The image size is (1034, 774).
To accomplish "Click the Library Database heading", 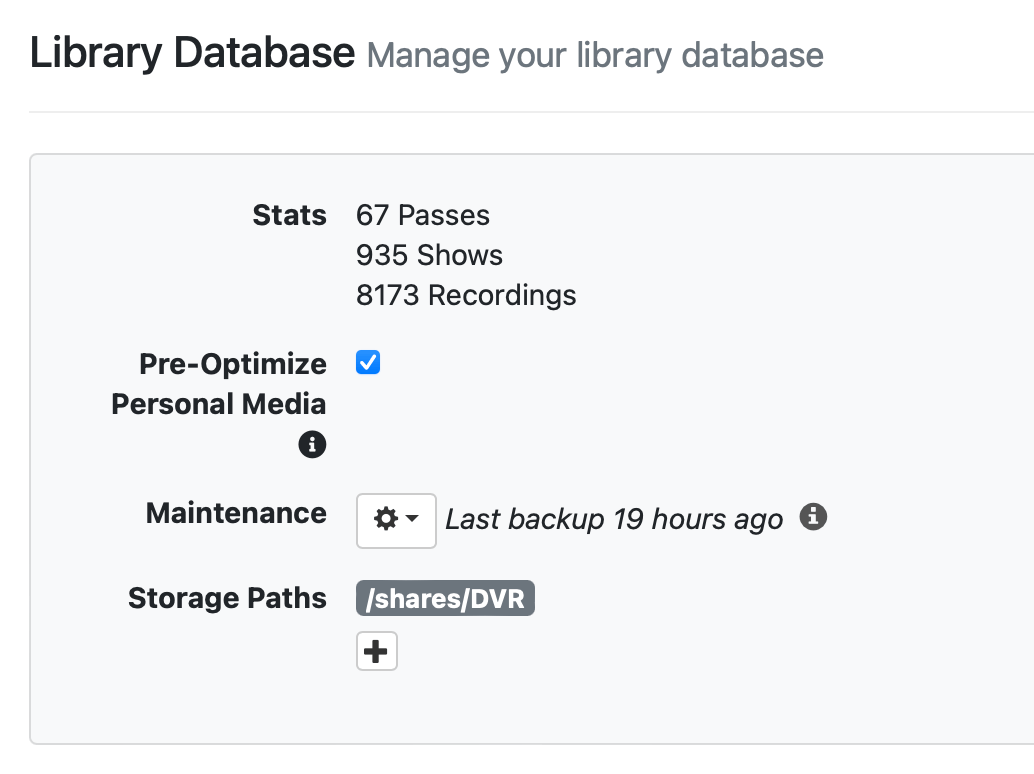I will click(x=192, y=53).
